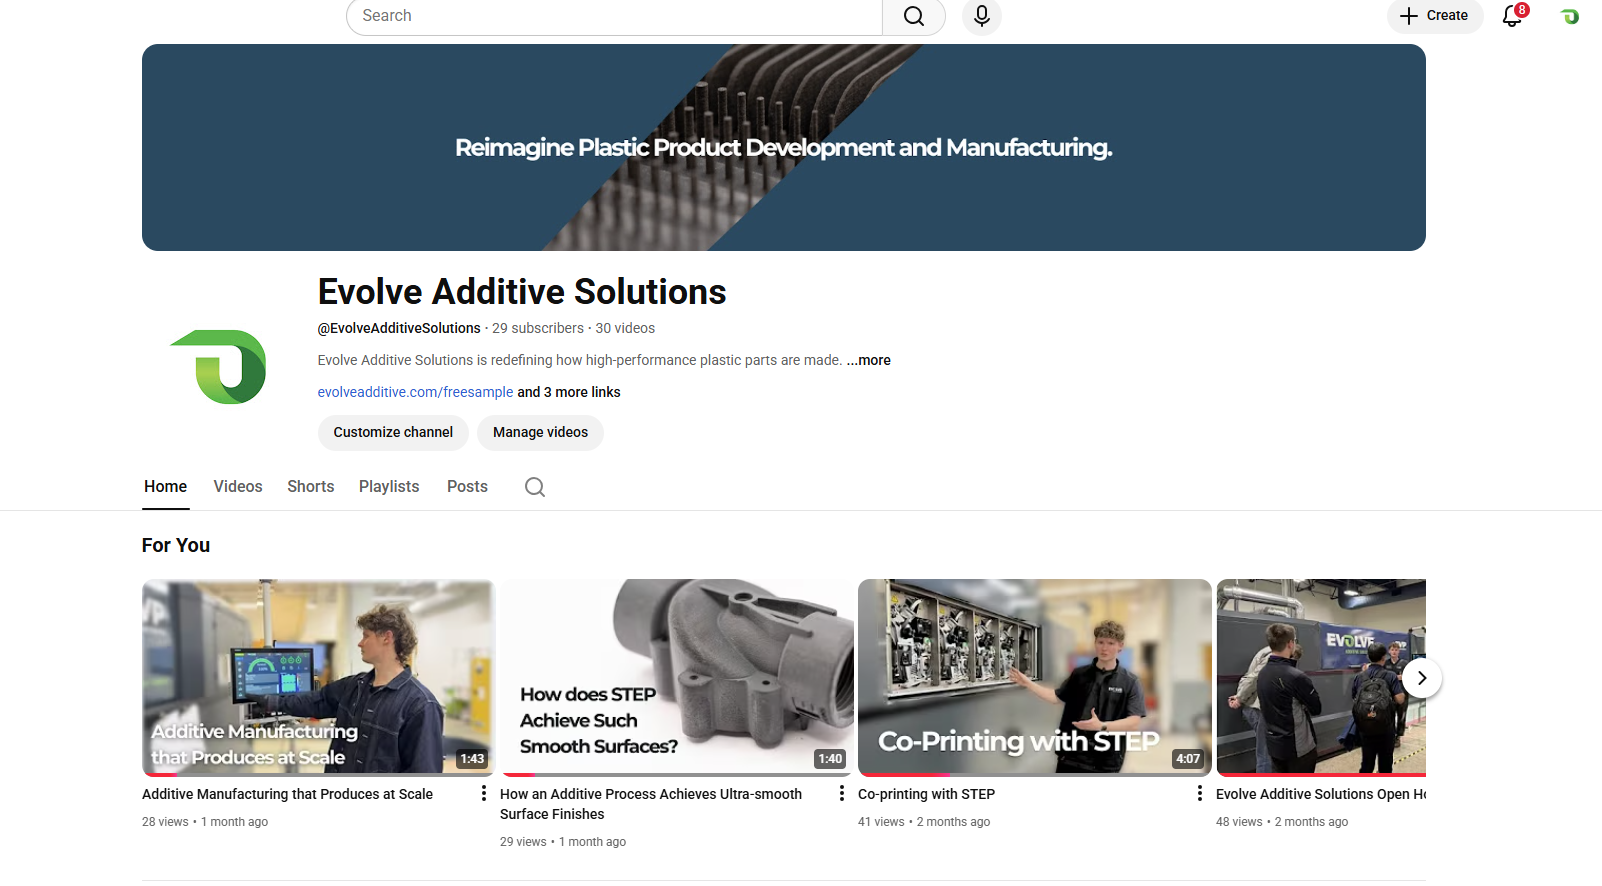Open the account avatar menu
This screenshot has width=1602, height=886.
(1570, 16)
